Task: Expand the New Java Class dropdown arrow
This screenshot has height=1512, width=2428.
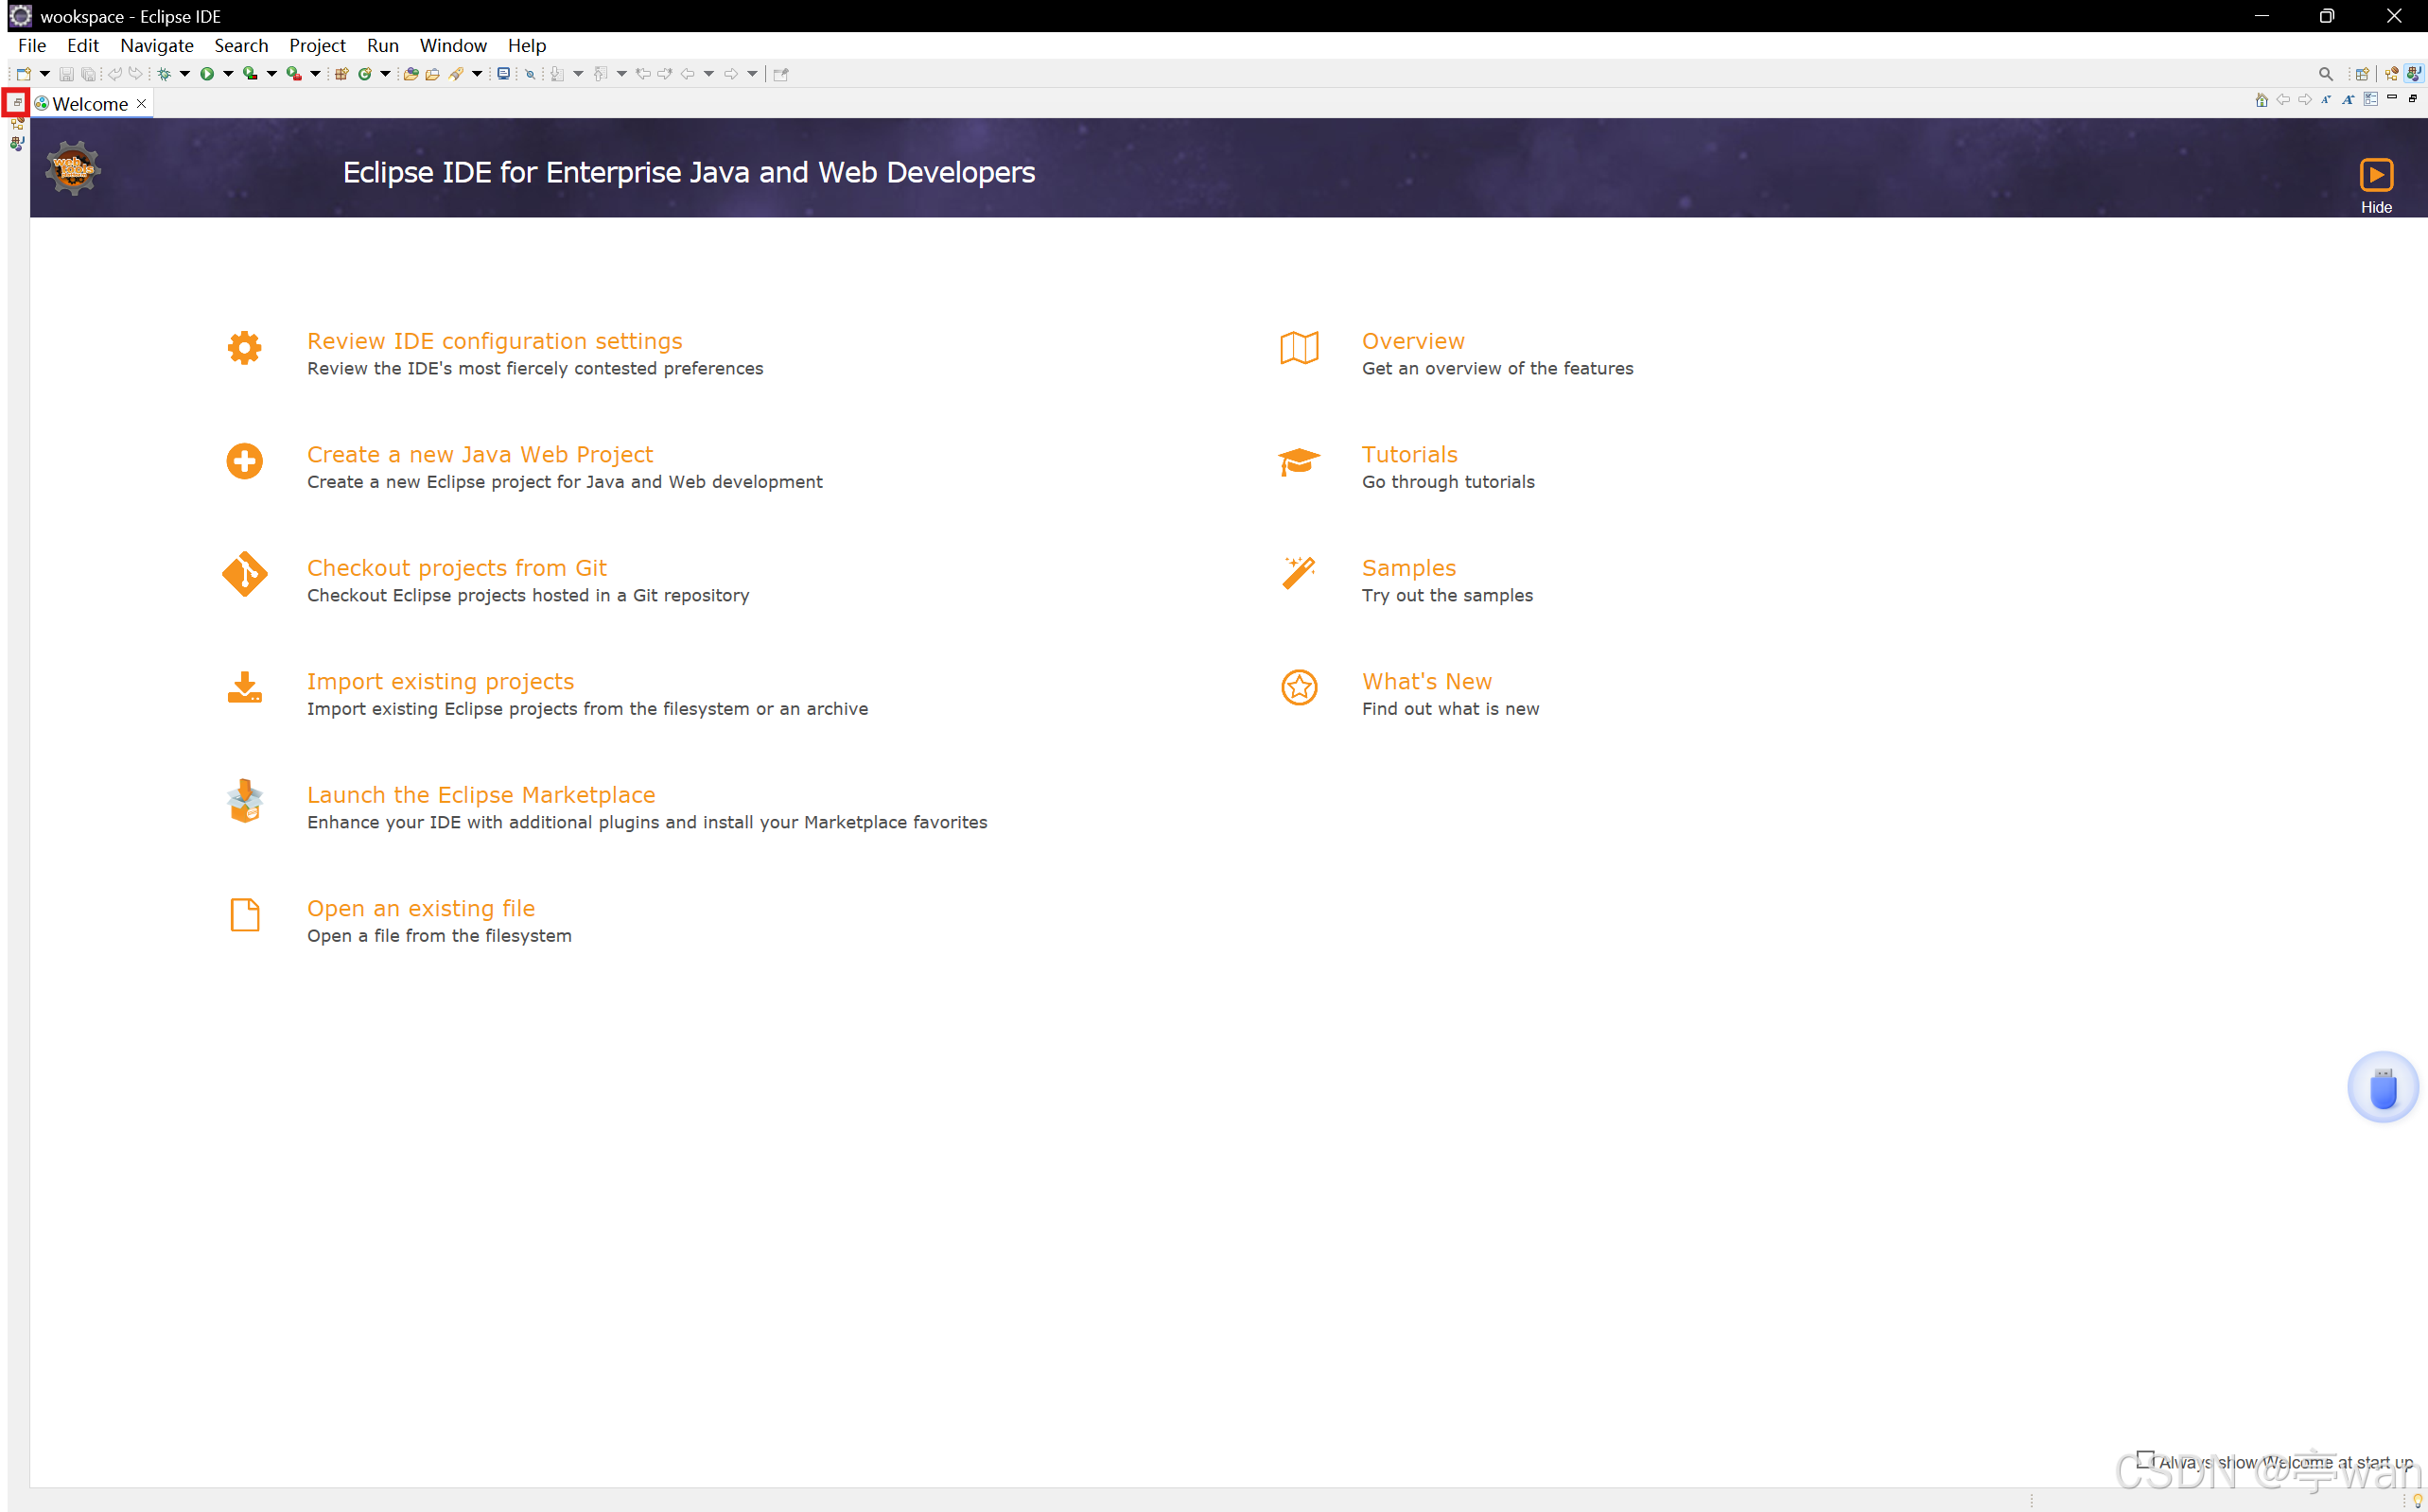Action: coord(385,74)
